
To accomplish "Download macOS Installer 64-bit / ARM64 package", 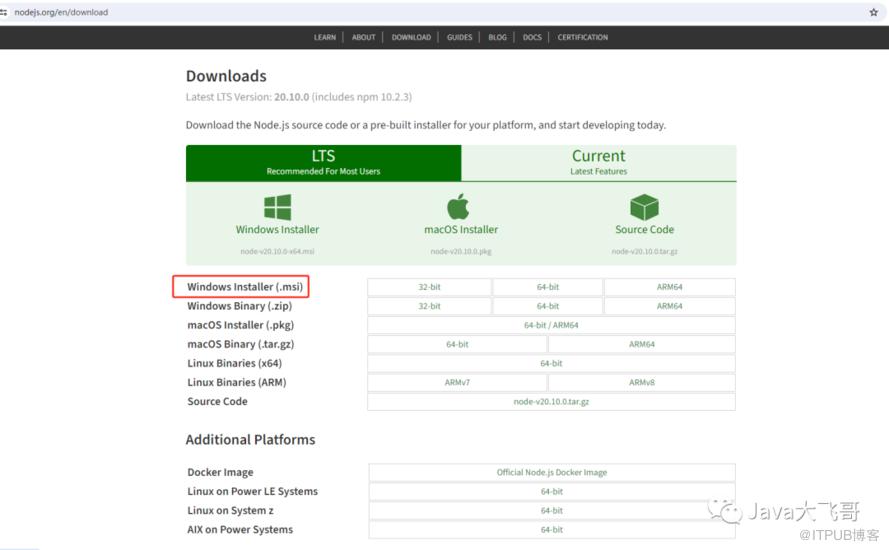I will [x=551, y=325].
